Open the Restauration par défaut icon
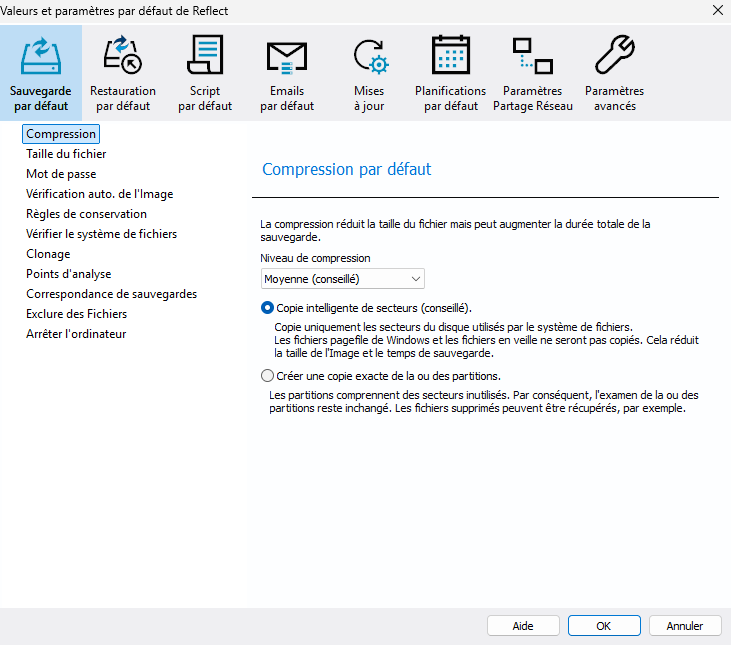 coord(122,55)
